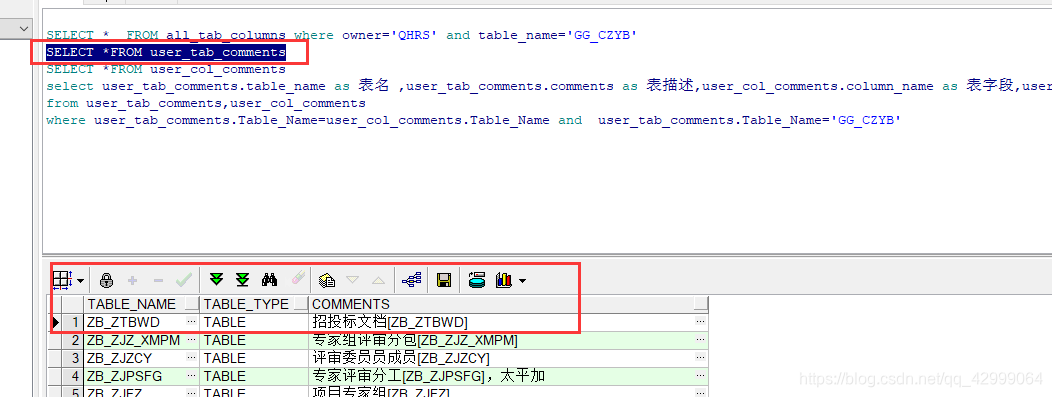Click the blue node-tree Link query icon

pyautogui.click(x=411, y=280)
